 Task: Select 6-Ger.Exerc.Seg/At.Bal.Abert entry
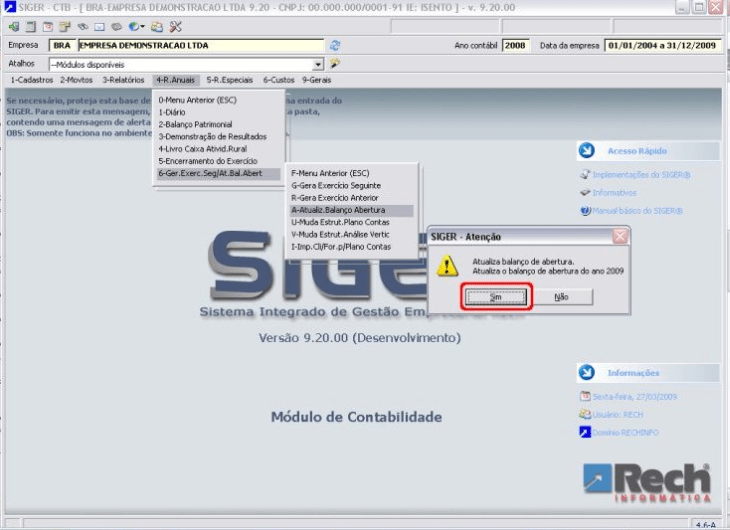pyautogui.click(x=218, y=173)
